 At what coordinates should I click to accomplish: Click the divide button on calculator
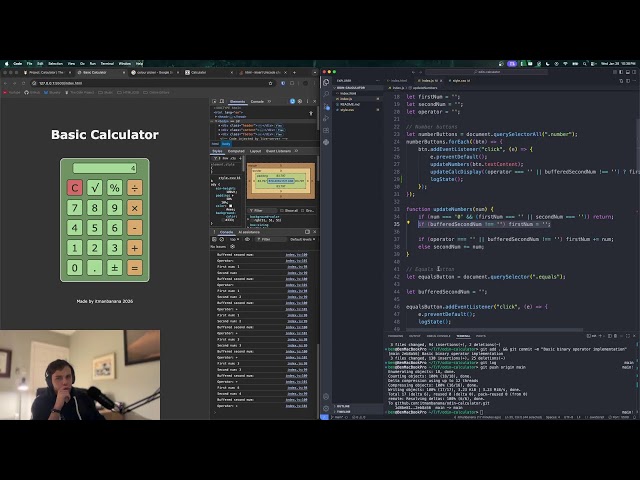pyautogui.click(x=135, y=188)
